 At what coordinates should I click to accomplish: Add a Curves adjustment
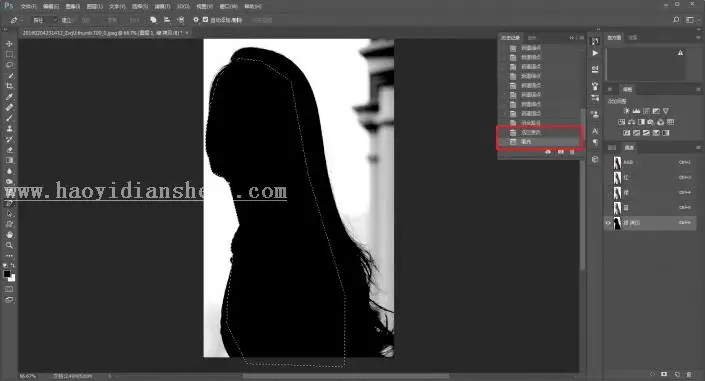[646, 111]
